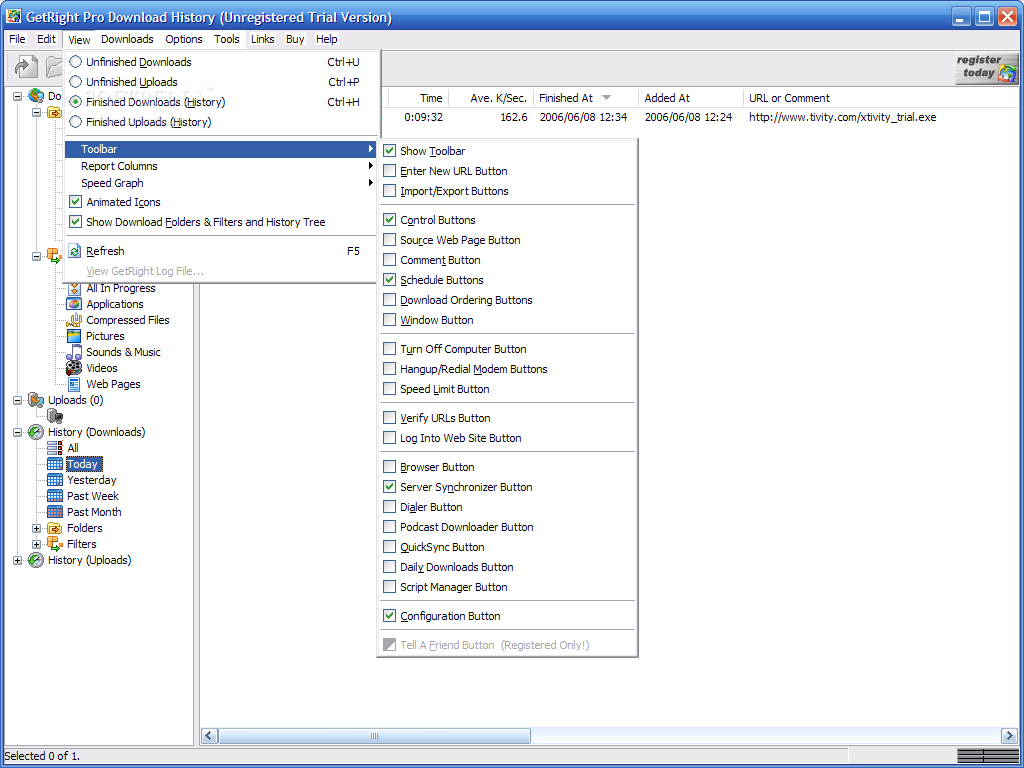Image resolution: width=1024 pixels, height=768 pixels.
Task: Click the Videos filter icon in tree
Action: tap(74, 368)
